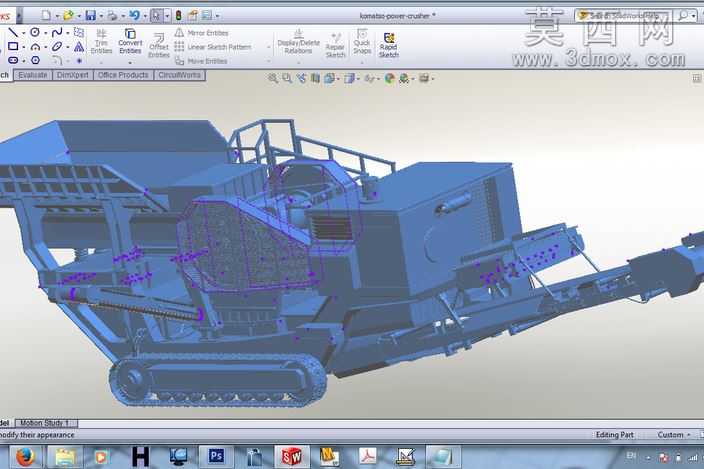Screen dimensions: 704x469
Task: Select the Ellipse sketch tool
Action: (x=57, y=46)
